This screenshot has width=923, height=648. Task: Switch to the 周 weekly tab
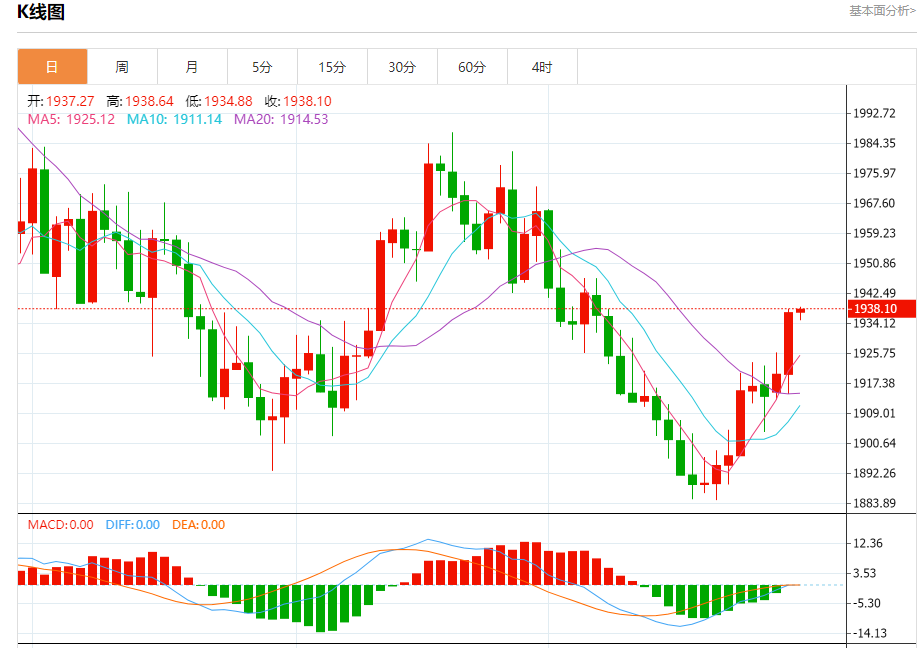point(122,67)
